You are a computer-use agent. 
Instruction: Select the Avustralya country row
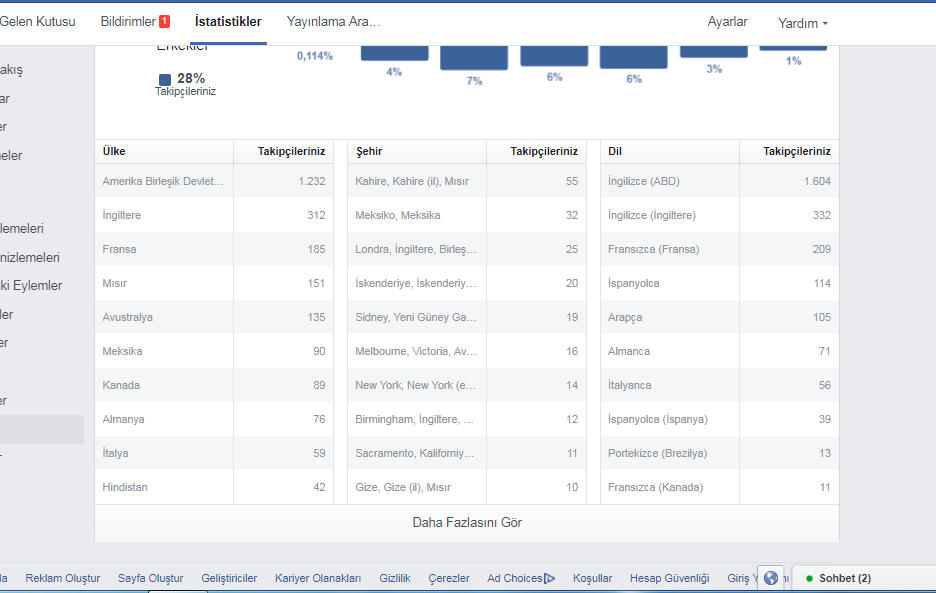(214, 317)
